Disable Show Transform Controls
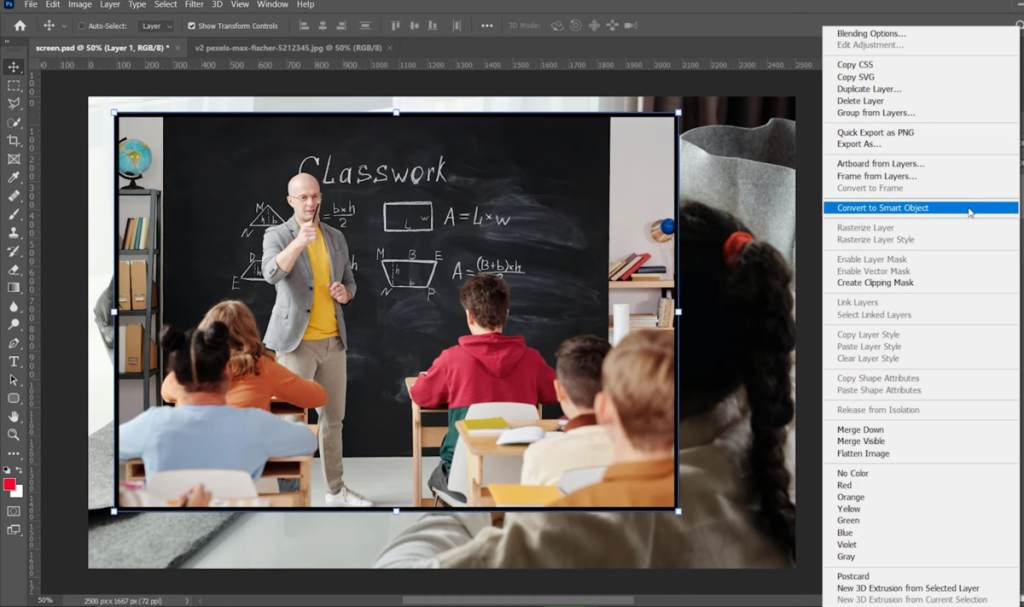The image size is (1024, 607). tap(190, 25)
